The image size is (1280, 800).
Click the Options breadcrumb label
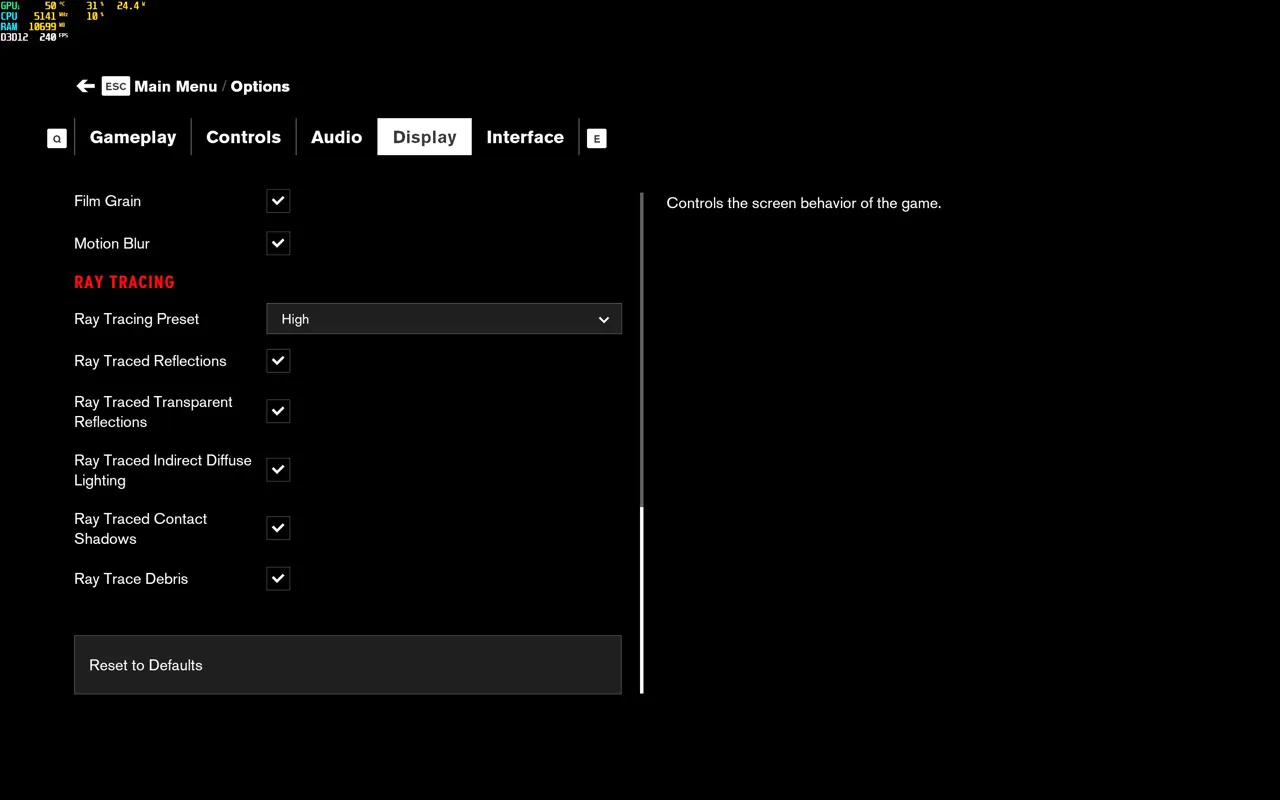(260, 86)
